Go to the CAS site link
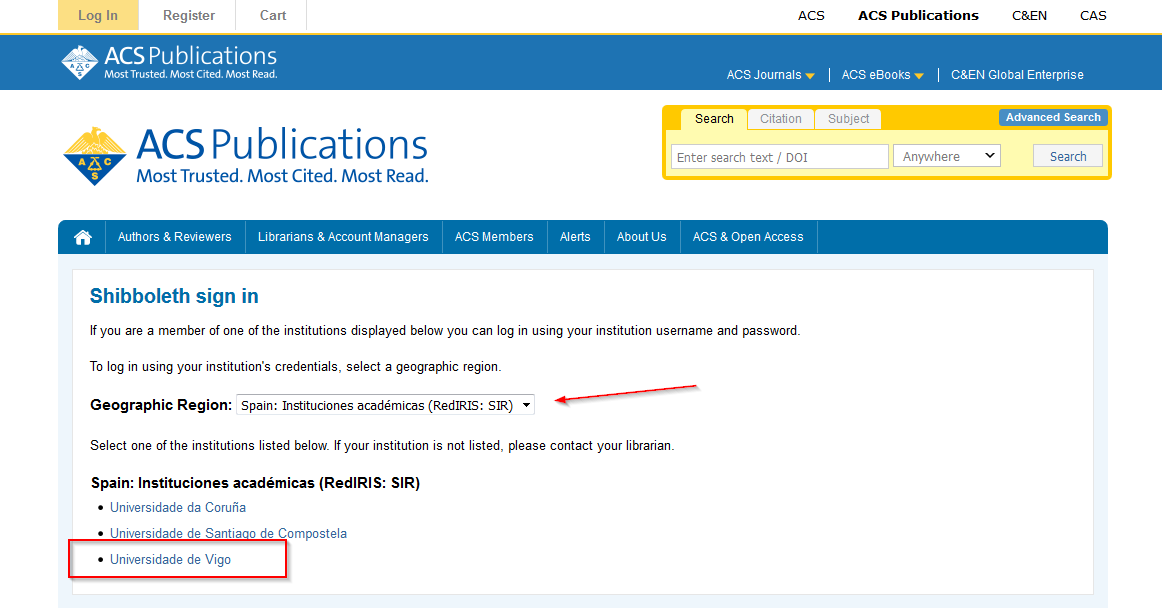The width and height of the screenshot is (1162, 608). pyautogui.click(x=1093, y=16)
